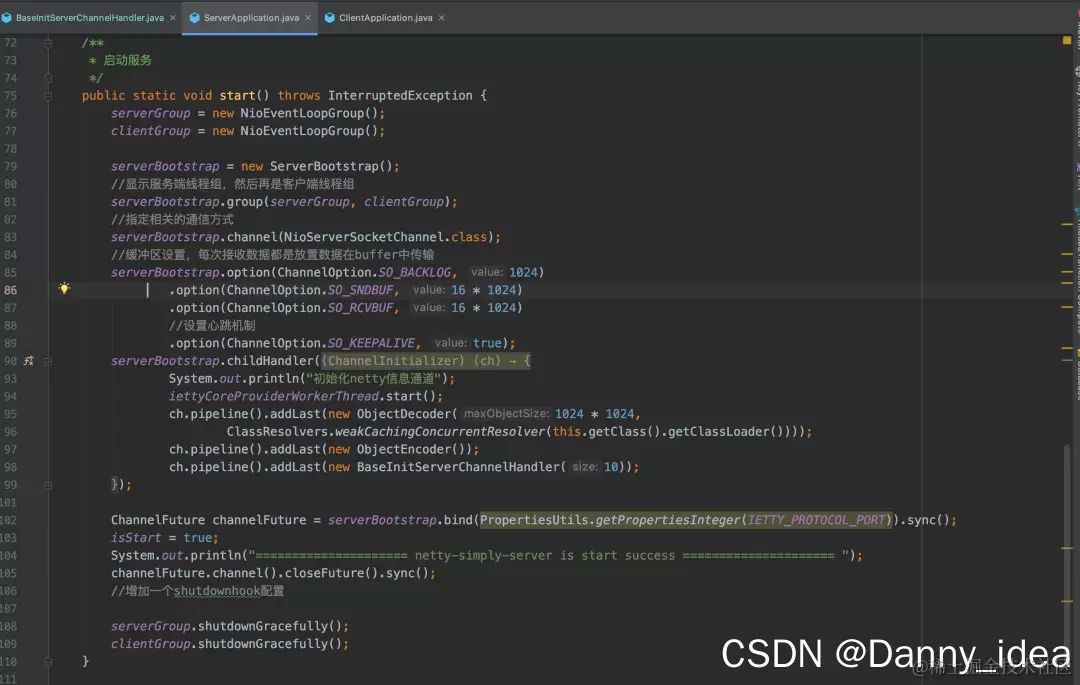Click the start method name

pos(237,96)
